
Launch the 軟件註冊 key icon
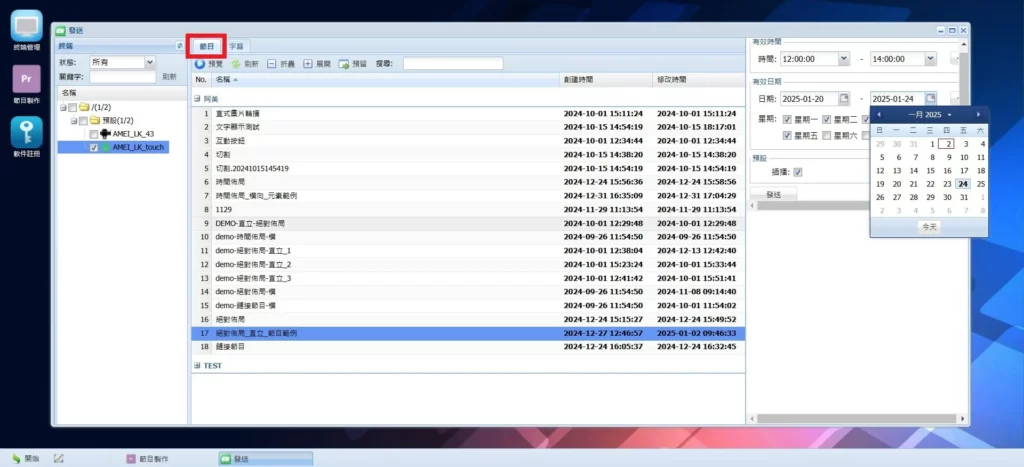26,133
